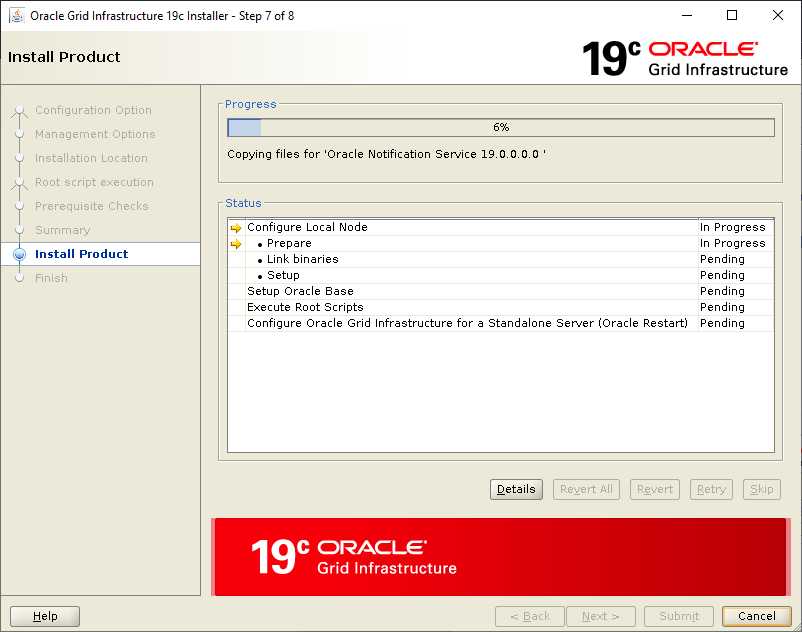Select Finish step in sidebar
This screenshot has height=632, width=802.
[51, 278]
